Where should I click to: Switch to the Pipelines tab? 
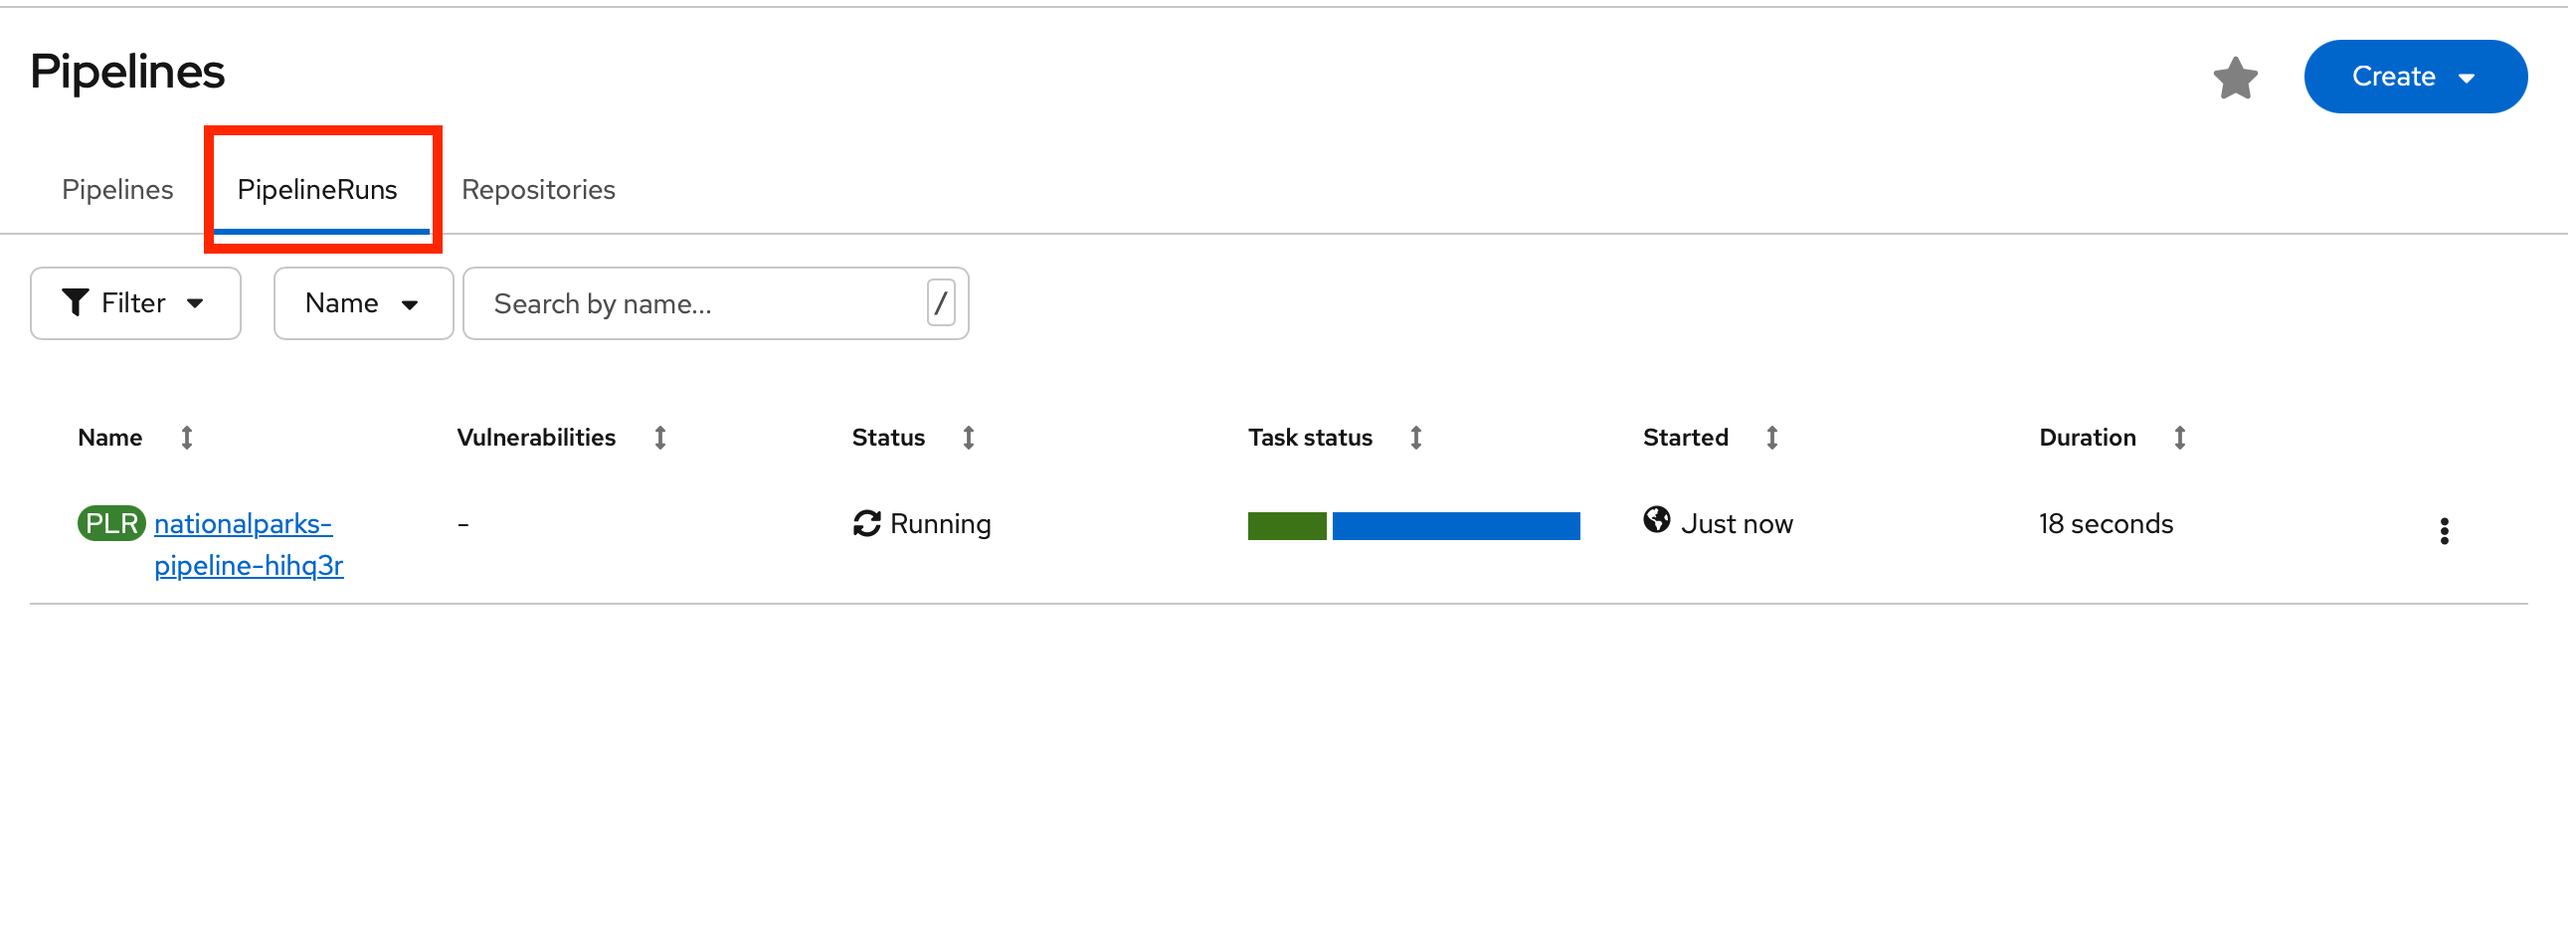coord(117,189)
